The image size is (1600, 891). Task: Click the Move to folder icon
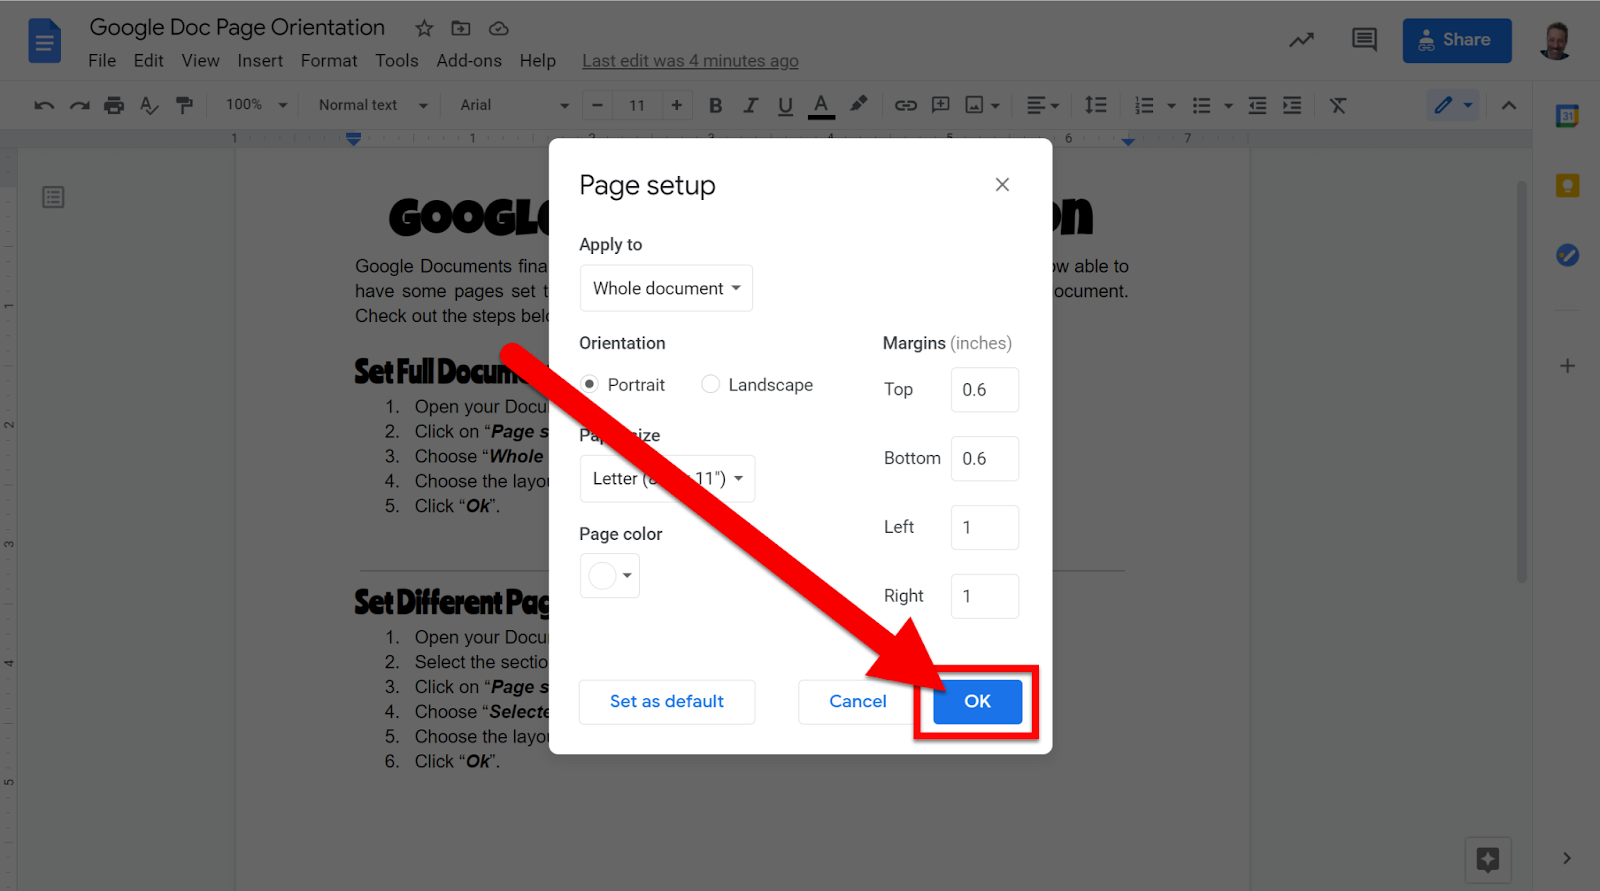461,28
